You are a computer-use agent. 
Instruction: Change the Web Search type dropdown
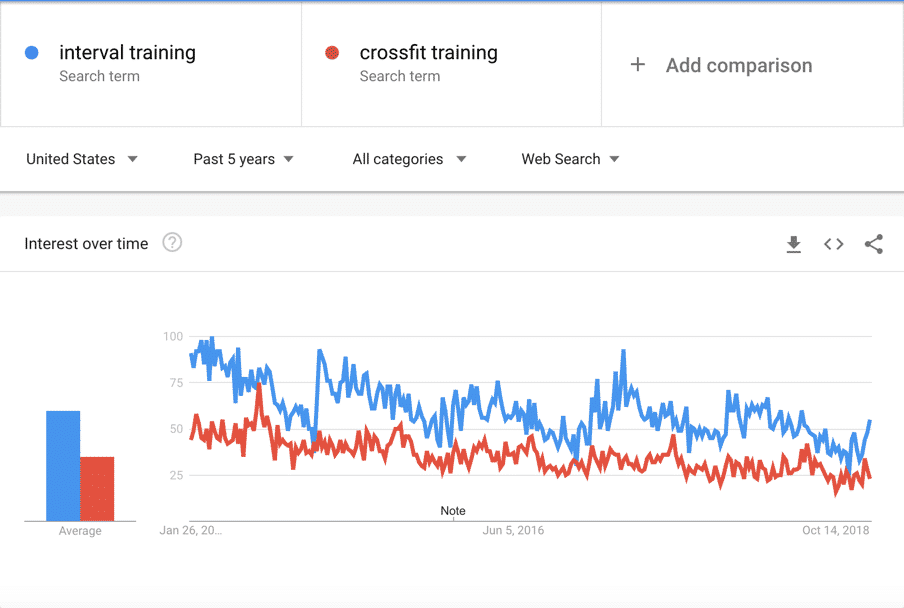(x=570, y=159)
